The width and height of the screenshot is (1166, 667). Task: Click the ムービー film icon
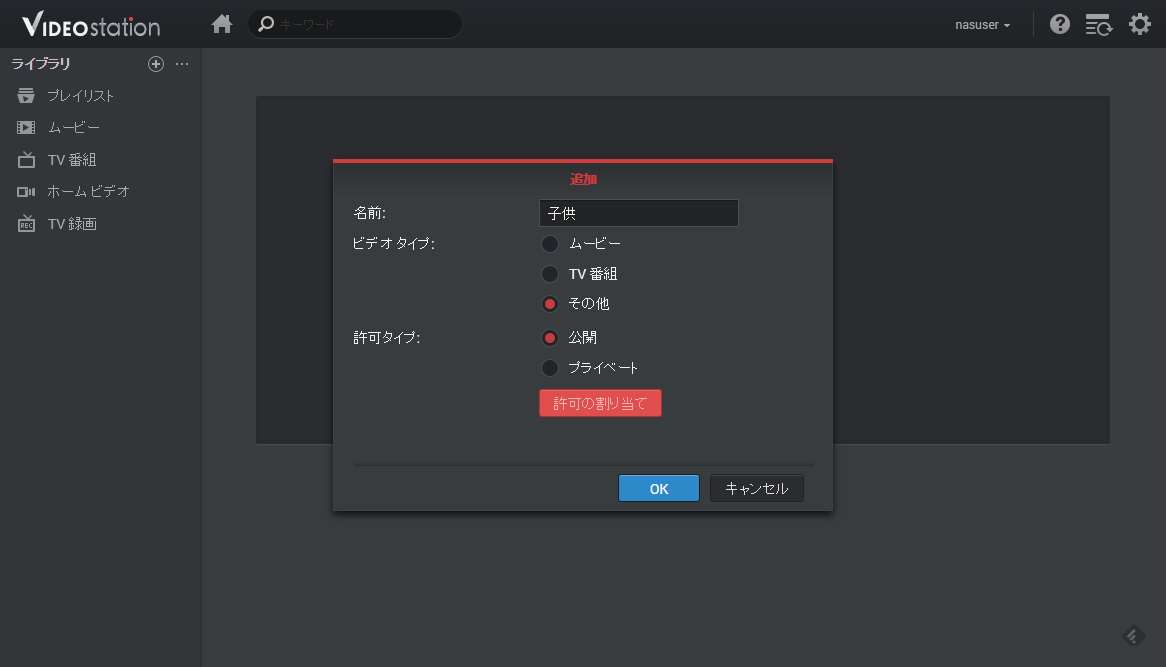click(x=26, y=128)
